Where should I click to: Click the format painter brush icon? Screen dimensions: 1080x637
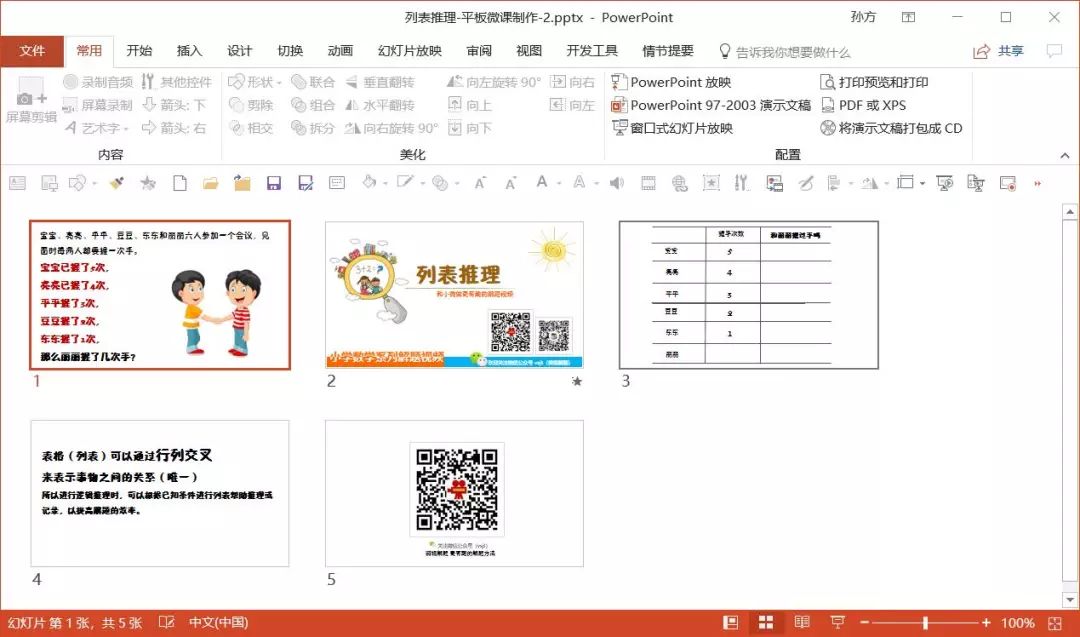click(116, 183)
